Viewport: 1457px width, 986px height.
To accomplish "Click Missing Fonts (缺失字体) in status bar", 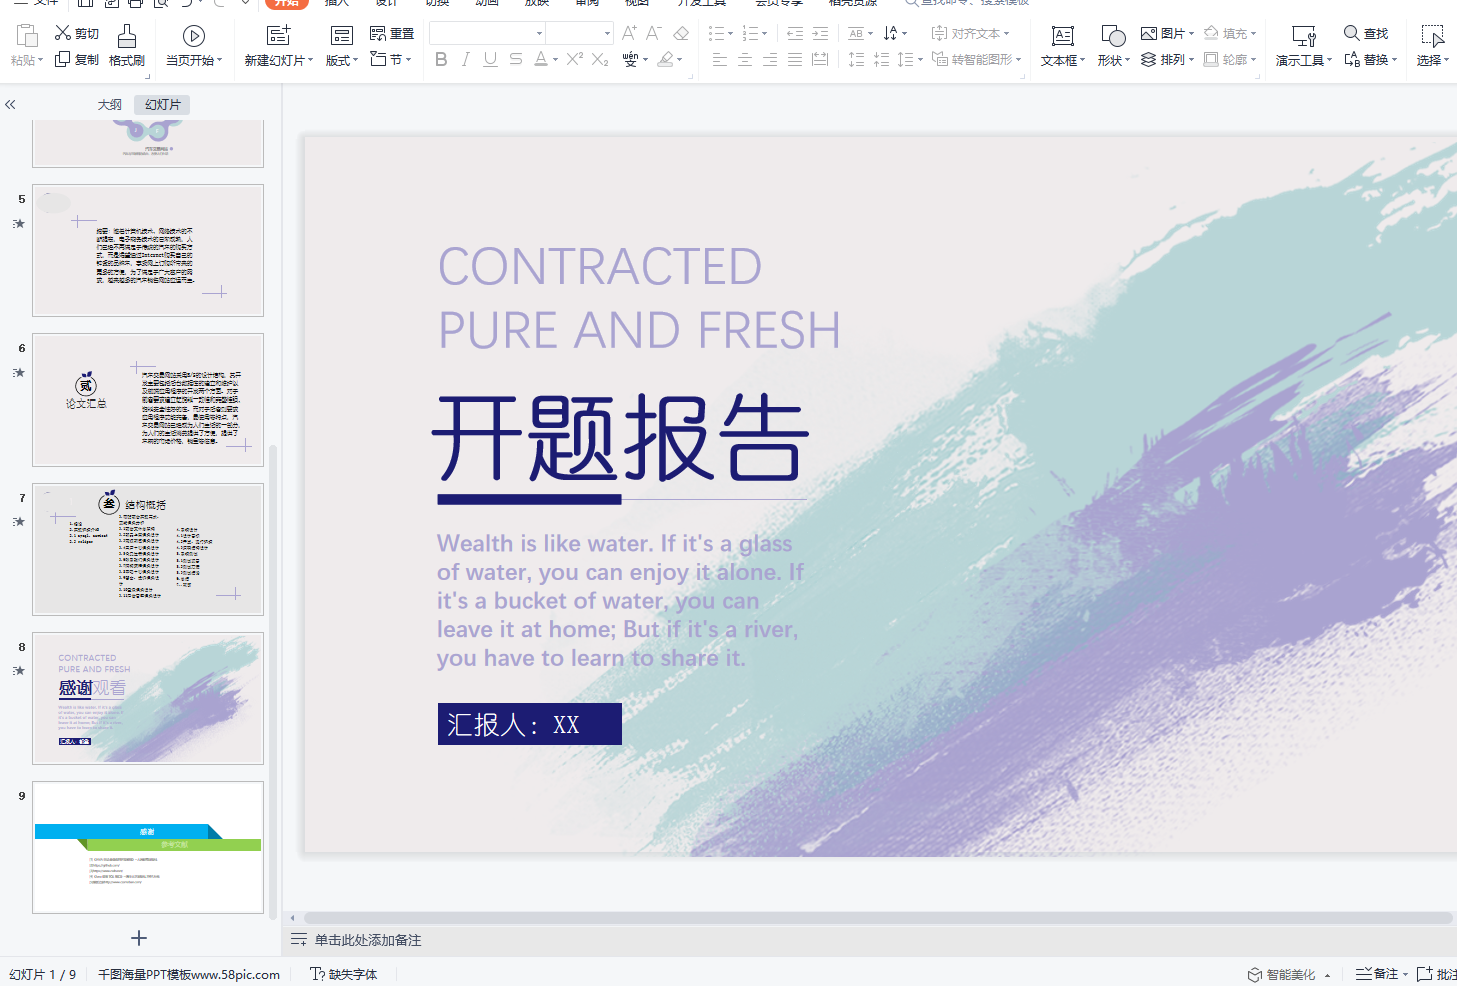I will pos(344,974).
